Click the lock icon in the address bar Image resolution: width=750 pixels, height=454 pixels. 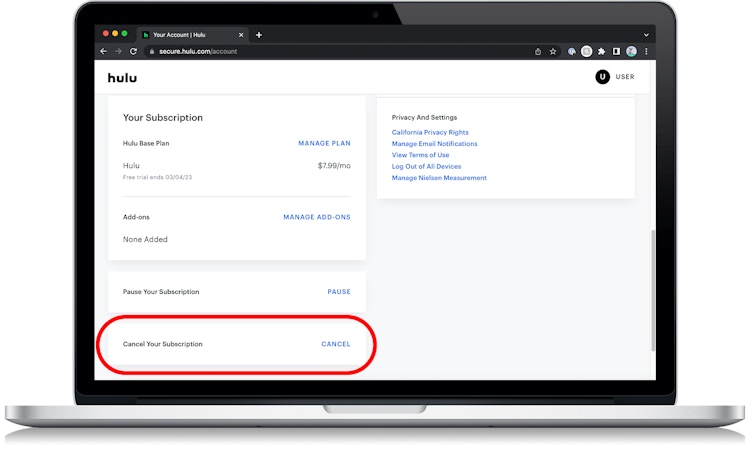tap(152, 51)
